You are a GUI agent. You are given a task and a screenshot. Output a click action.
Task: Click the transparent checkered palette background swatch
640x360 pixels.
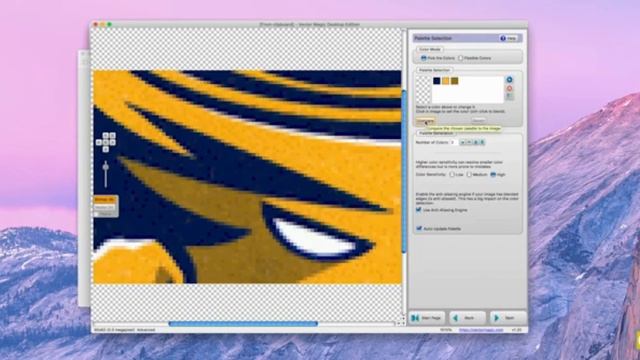pyautogui.click(x=423, y=89)
